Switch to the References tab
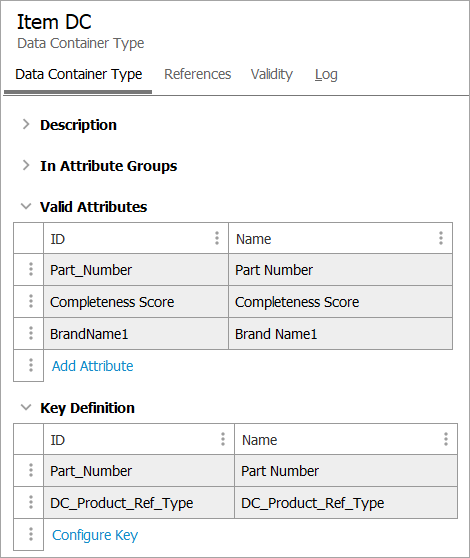Screen dimensions: 470x558 (x=197, y=74)
